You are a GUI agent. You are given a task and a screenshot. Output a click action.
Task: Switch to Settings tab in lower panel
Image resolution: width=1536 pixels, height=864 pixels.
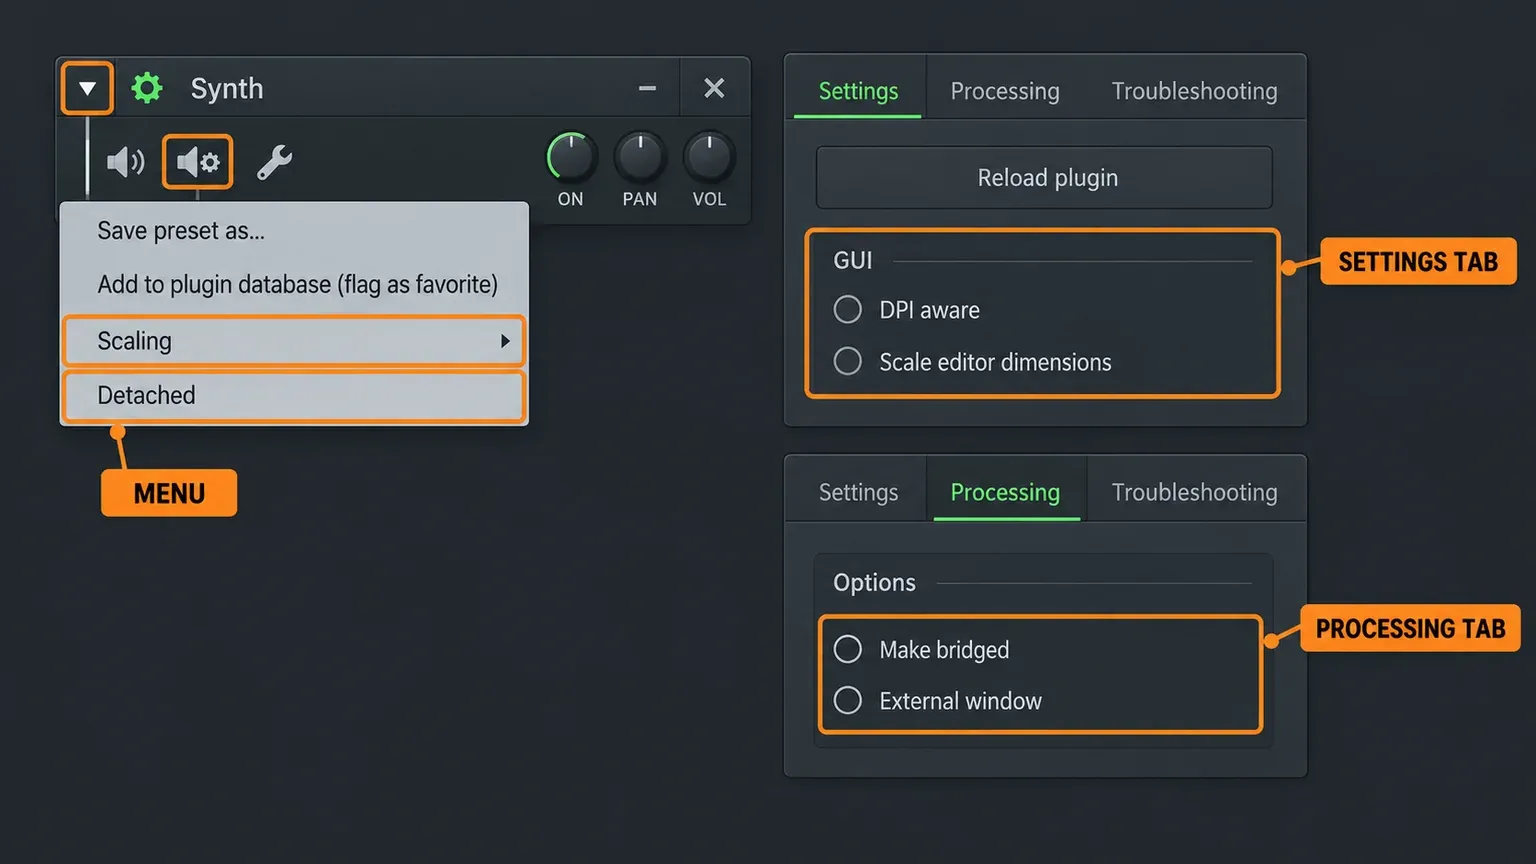[x=858, y=492]
